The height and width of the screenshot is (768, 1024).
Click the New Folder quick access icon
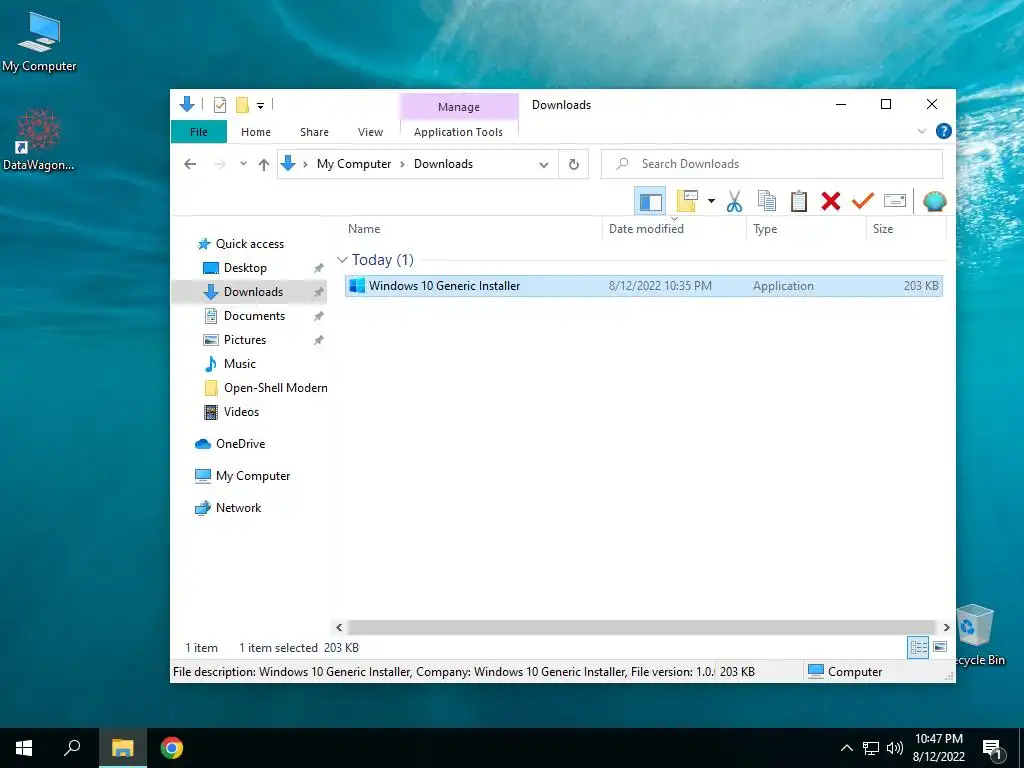(242, 104)
